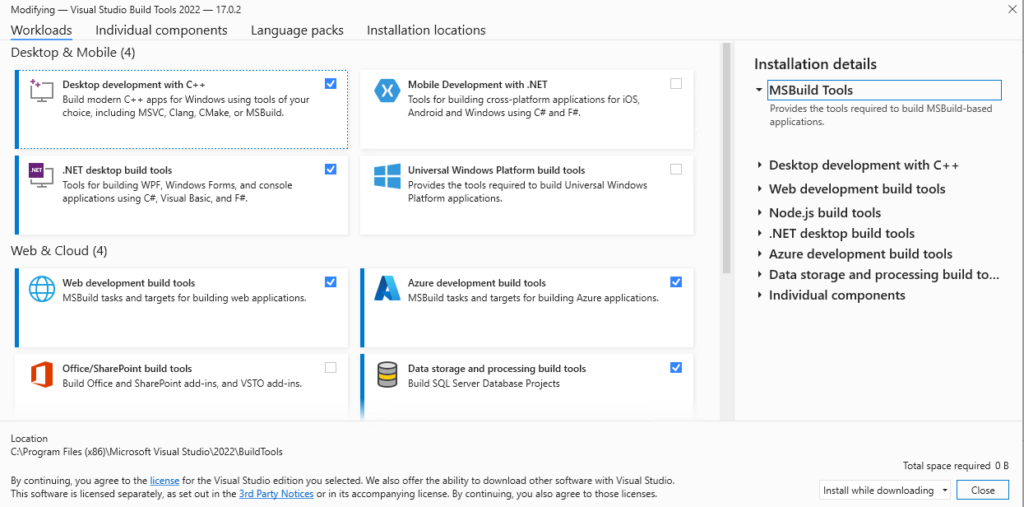
Task: Expand Azure development build tools details arrow
Action: click(760, 254)
